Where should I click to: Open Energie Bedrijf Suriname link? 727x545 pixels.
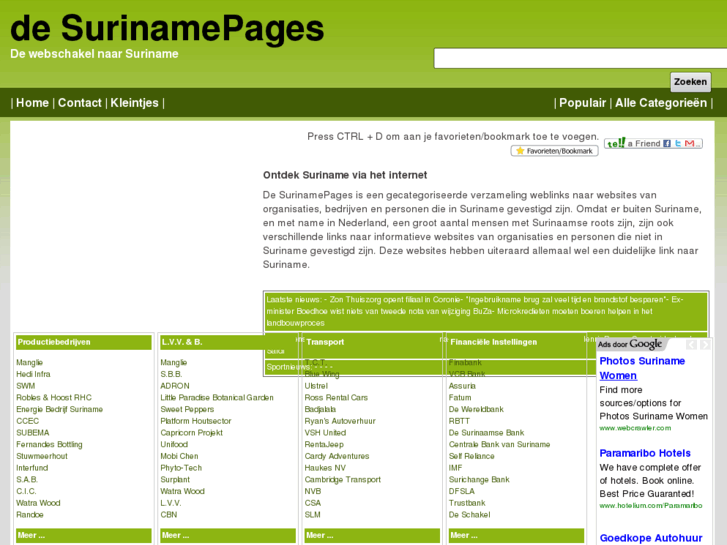(59, 409)
